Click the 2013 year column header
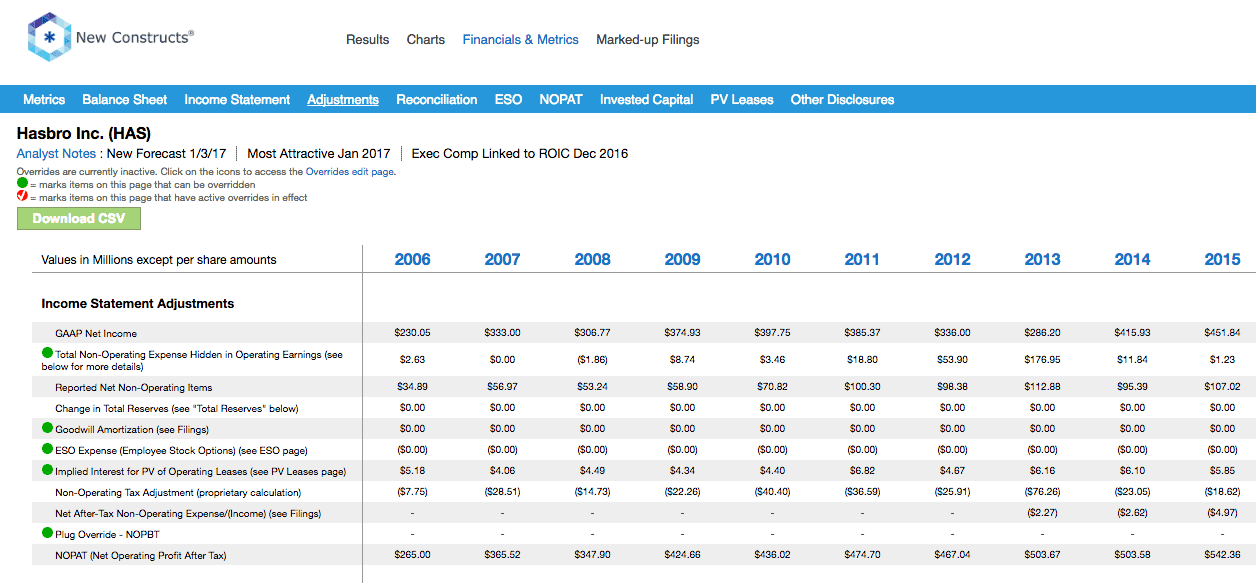 (1042, 259)
